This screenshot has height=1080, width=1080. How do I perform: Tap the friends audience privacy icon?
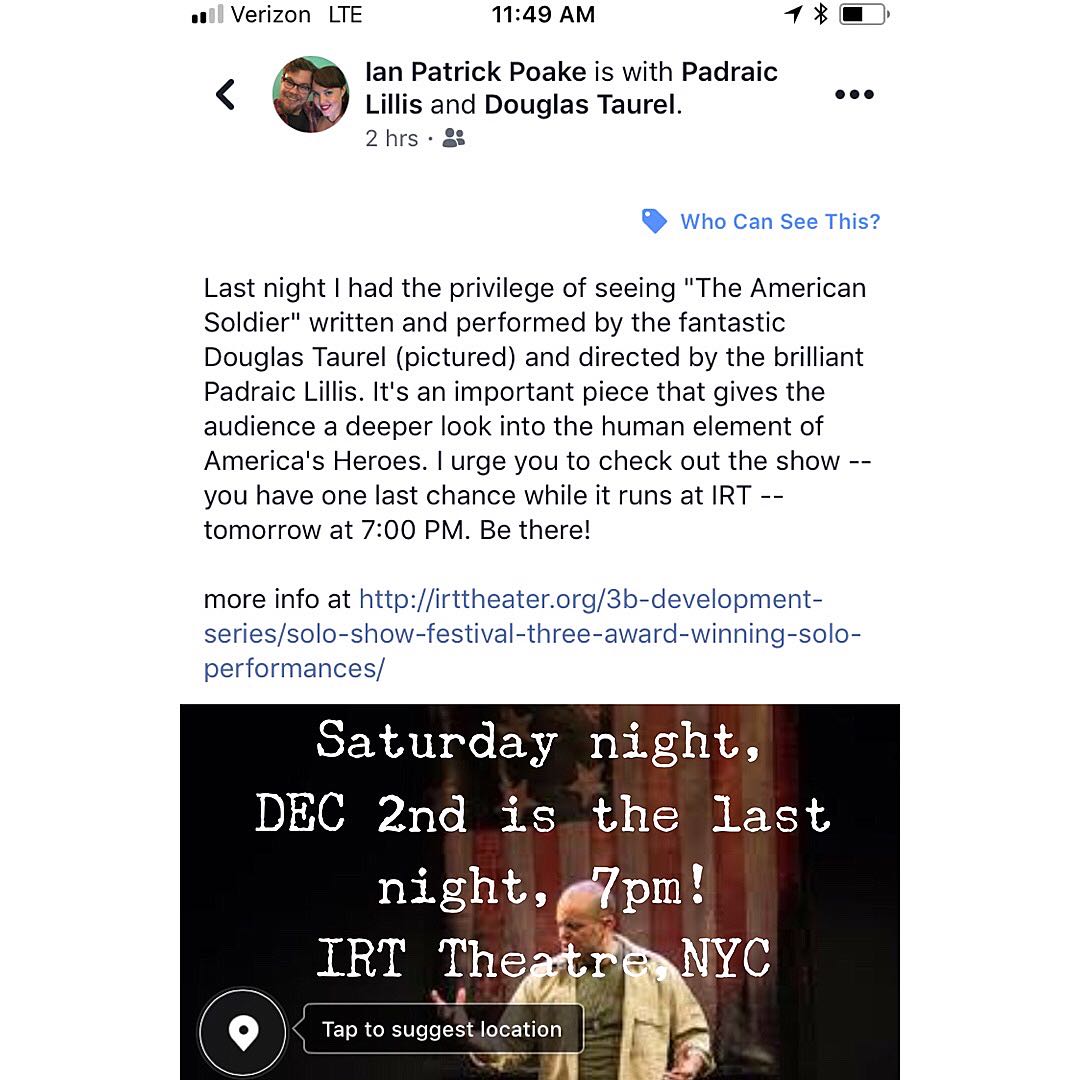tap(453, 138)
